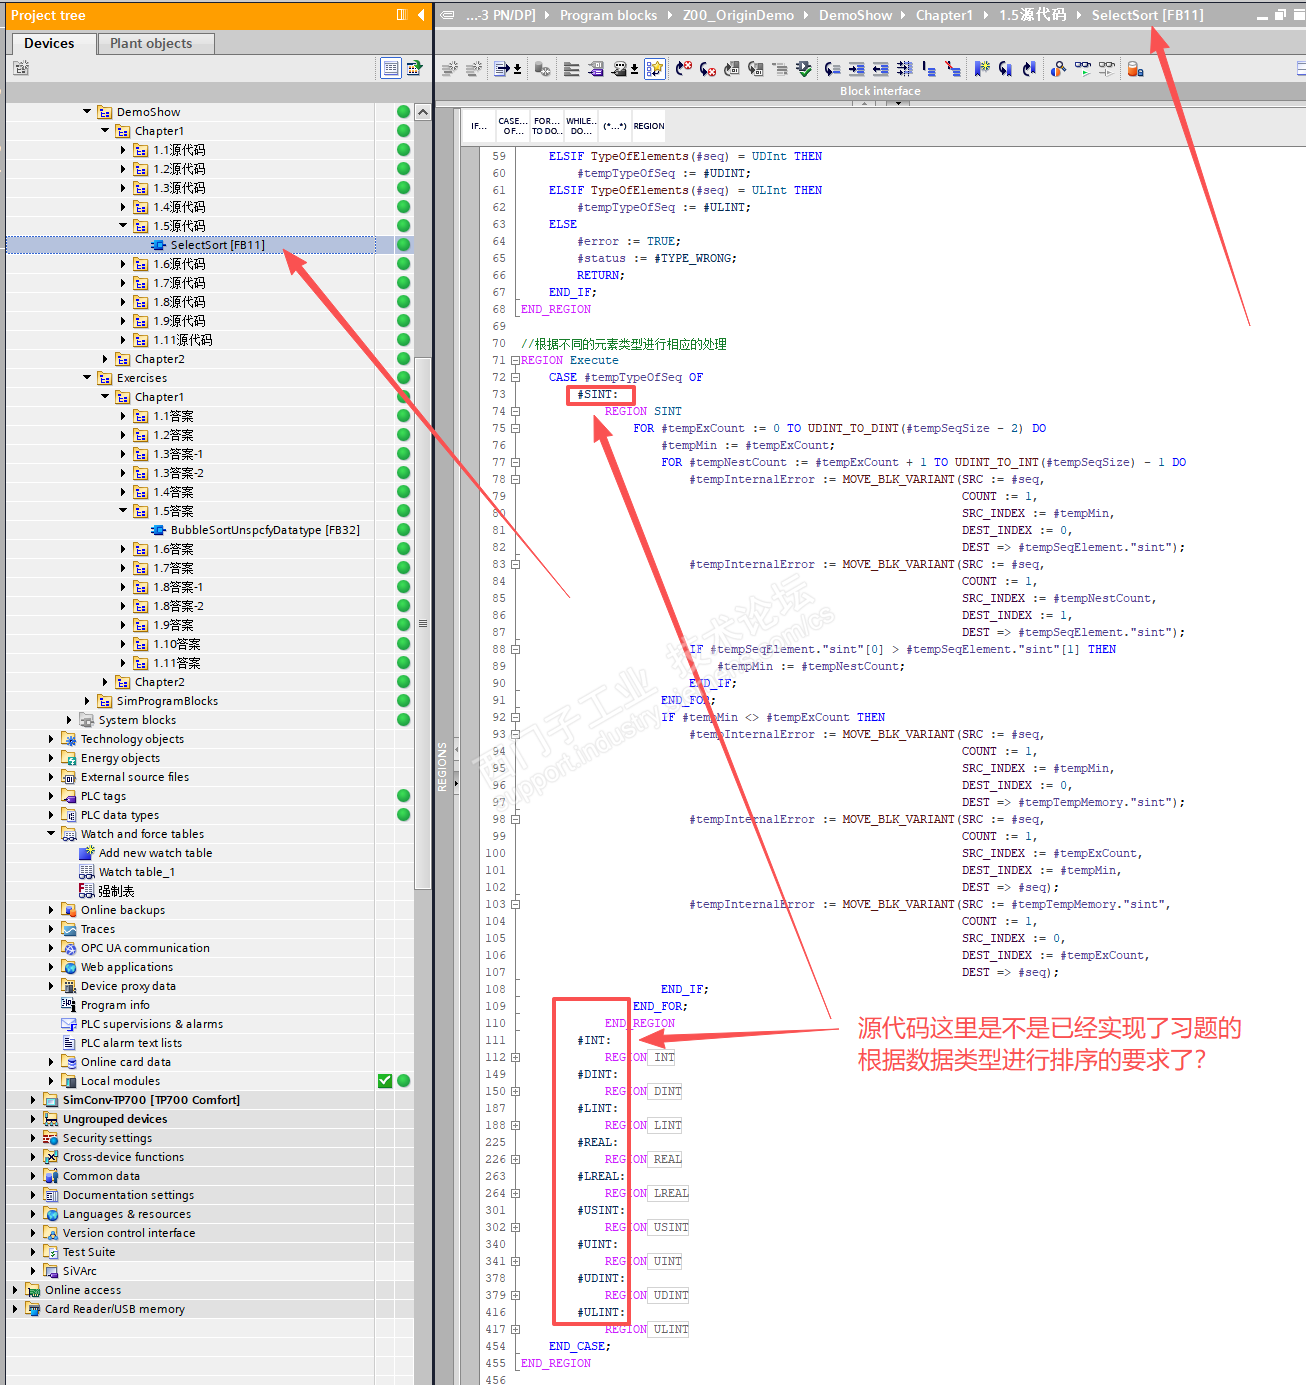Screen dimensions: 1306x1385
Task: Insert REGION from favorites bar
Action: click(x=649, y=126)
